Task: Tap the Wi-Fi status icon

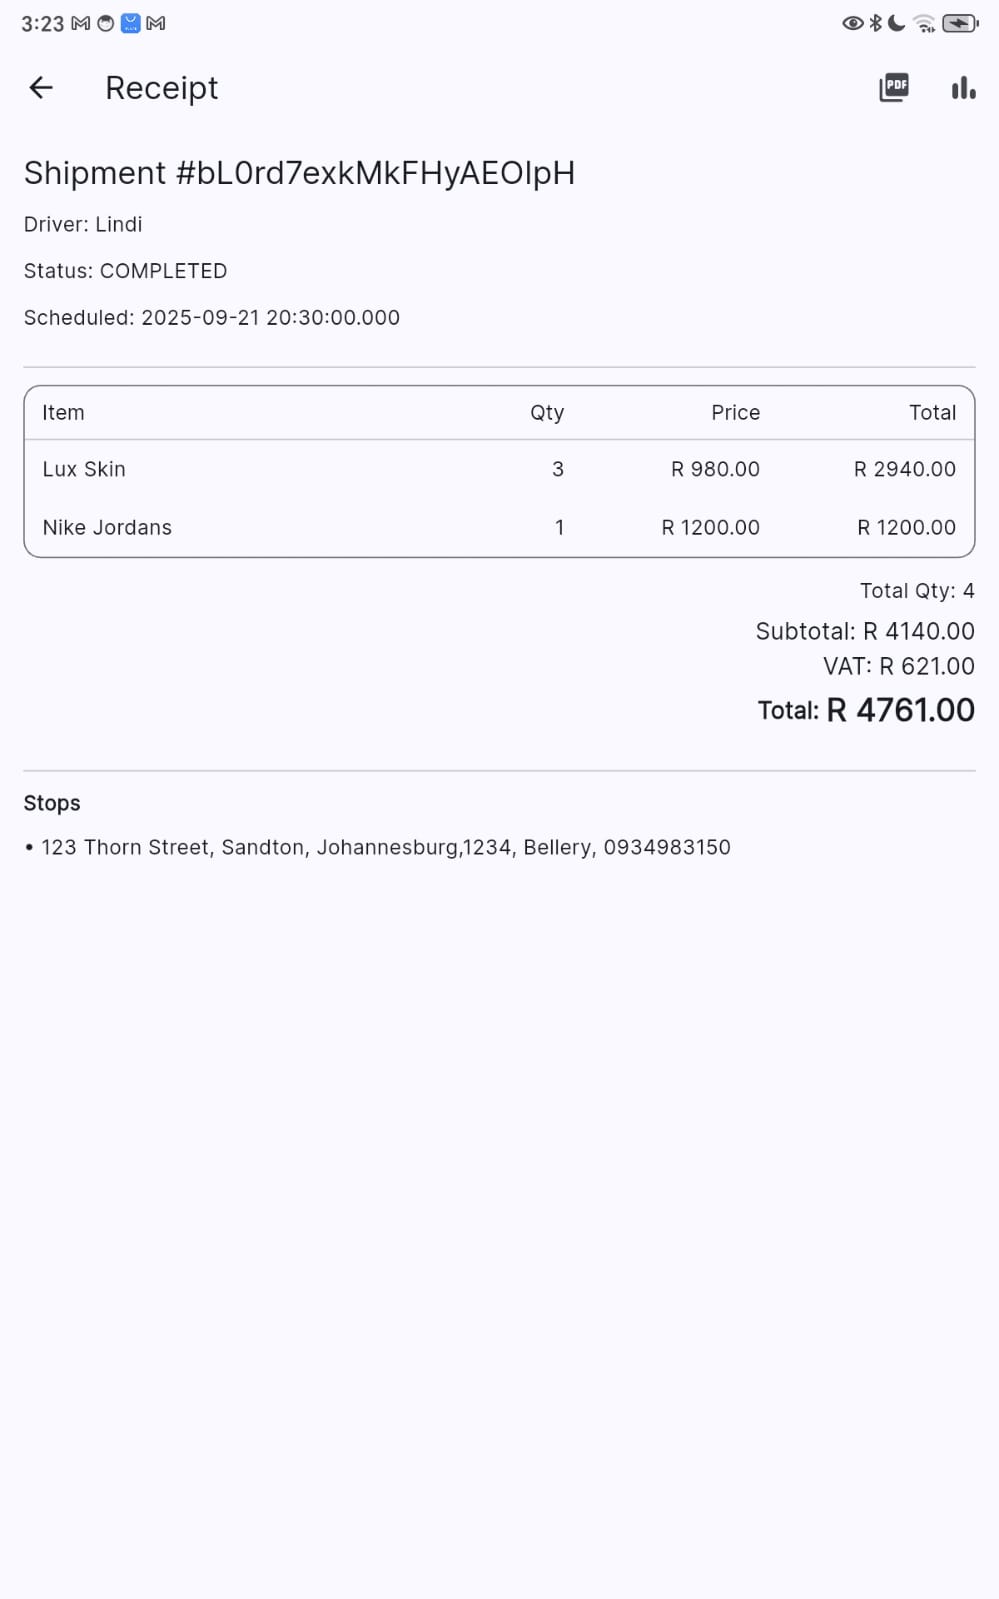Action: [925, 23]
